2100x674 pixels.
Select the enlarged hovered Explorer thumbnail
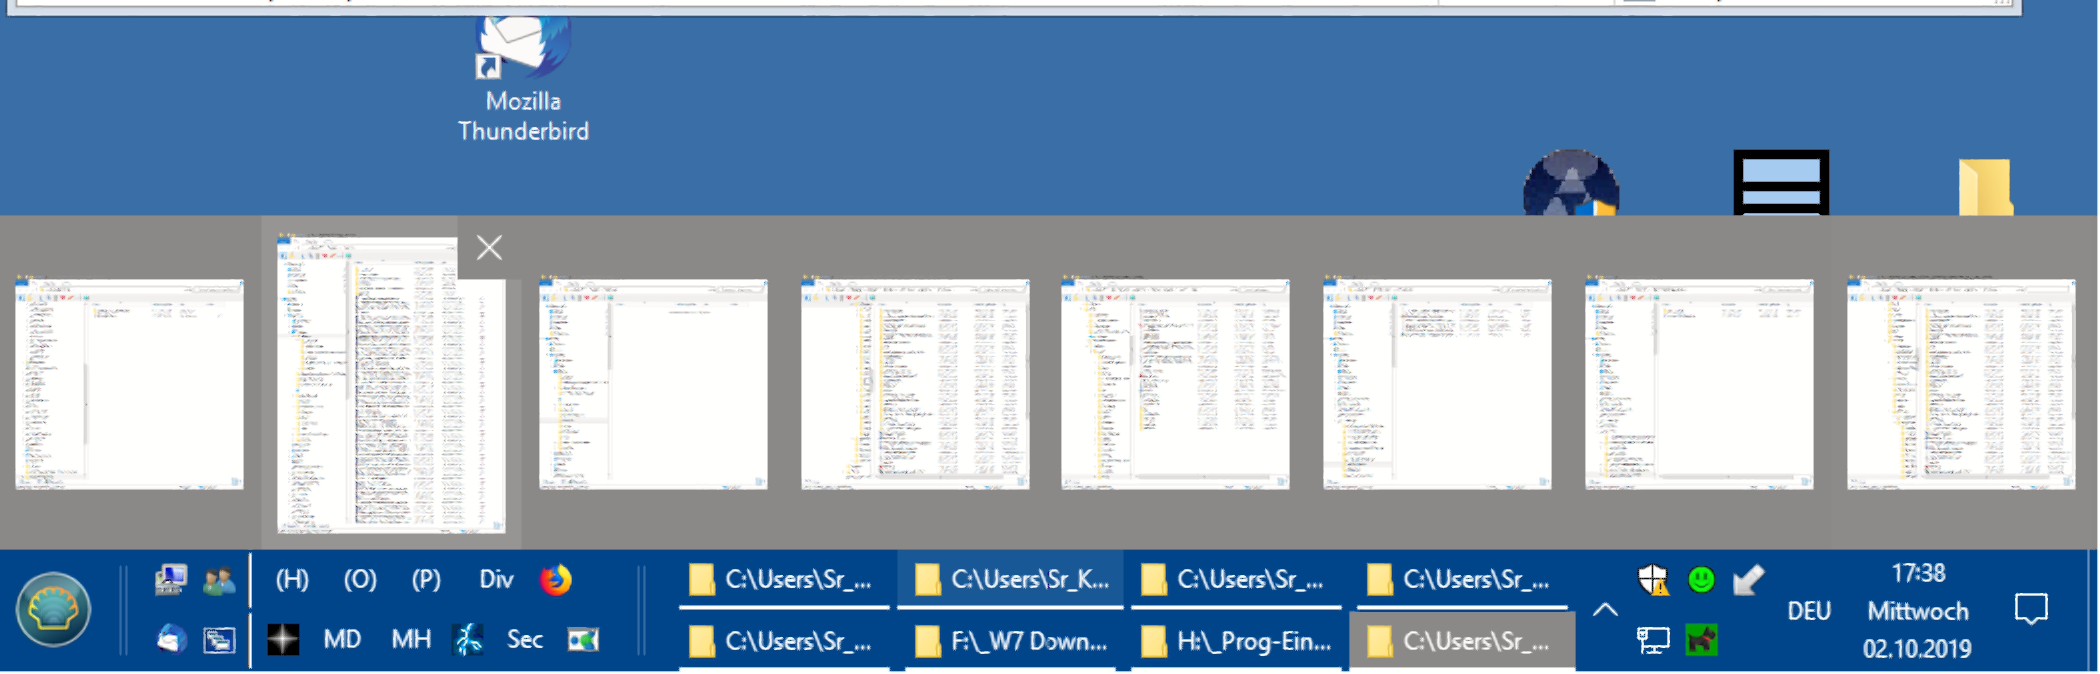point(390,385)
